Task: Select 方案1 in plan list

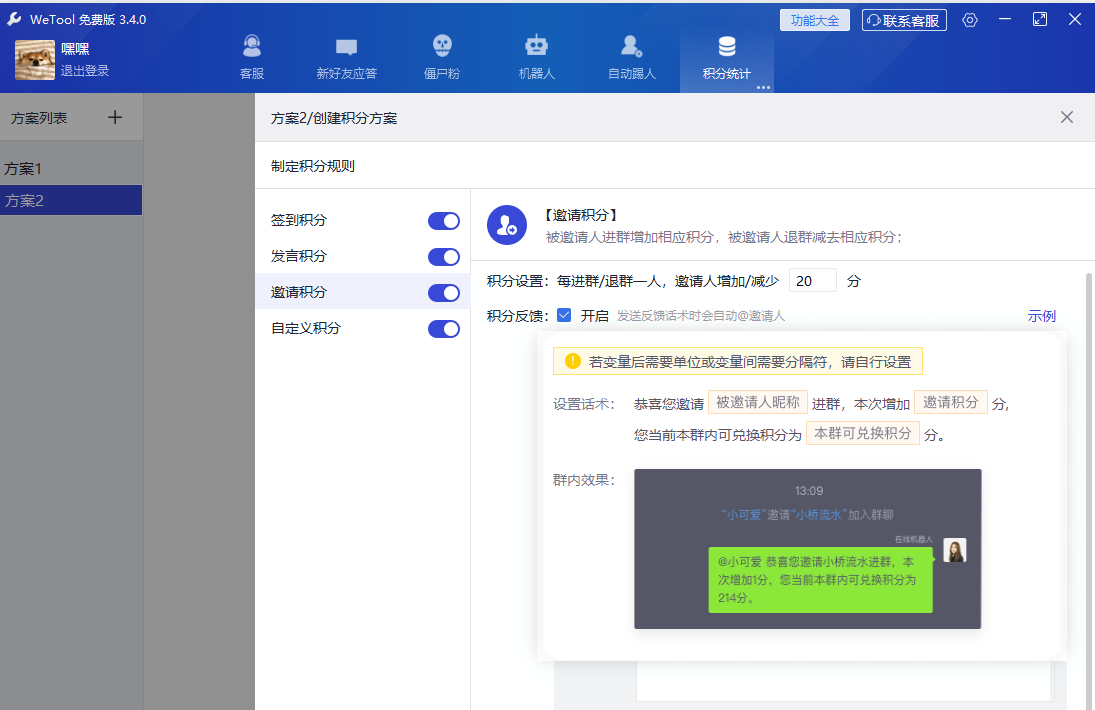Action: (71, 169)
